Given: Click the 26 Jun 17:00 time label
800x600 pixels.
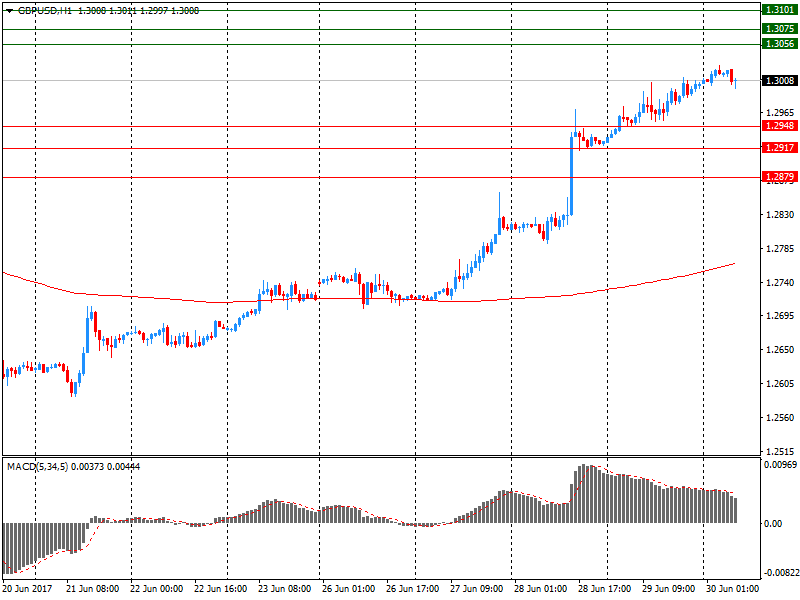Looking at the screenshot, I should (412, 588).
